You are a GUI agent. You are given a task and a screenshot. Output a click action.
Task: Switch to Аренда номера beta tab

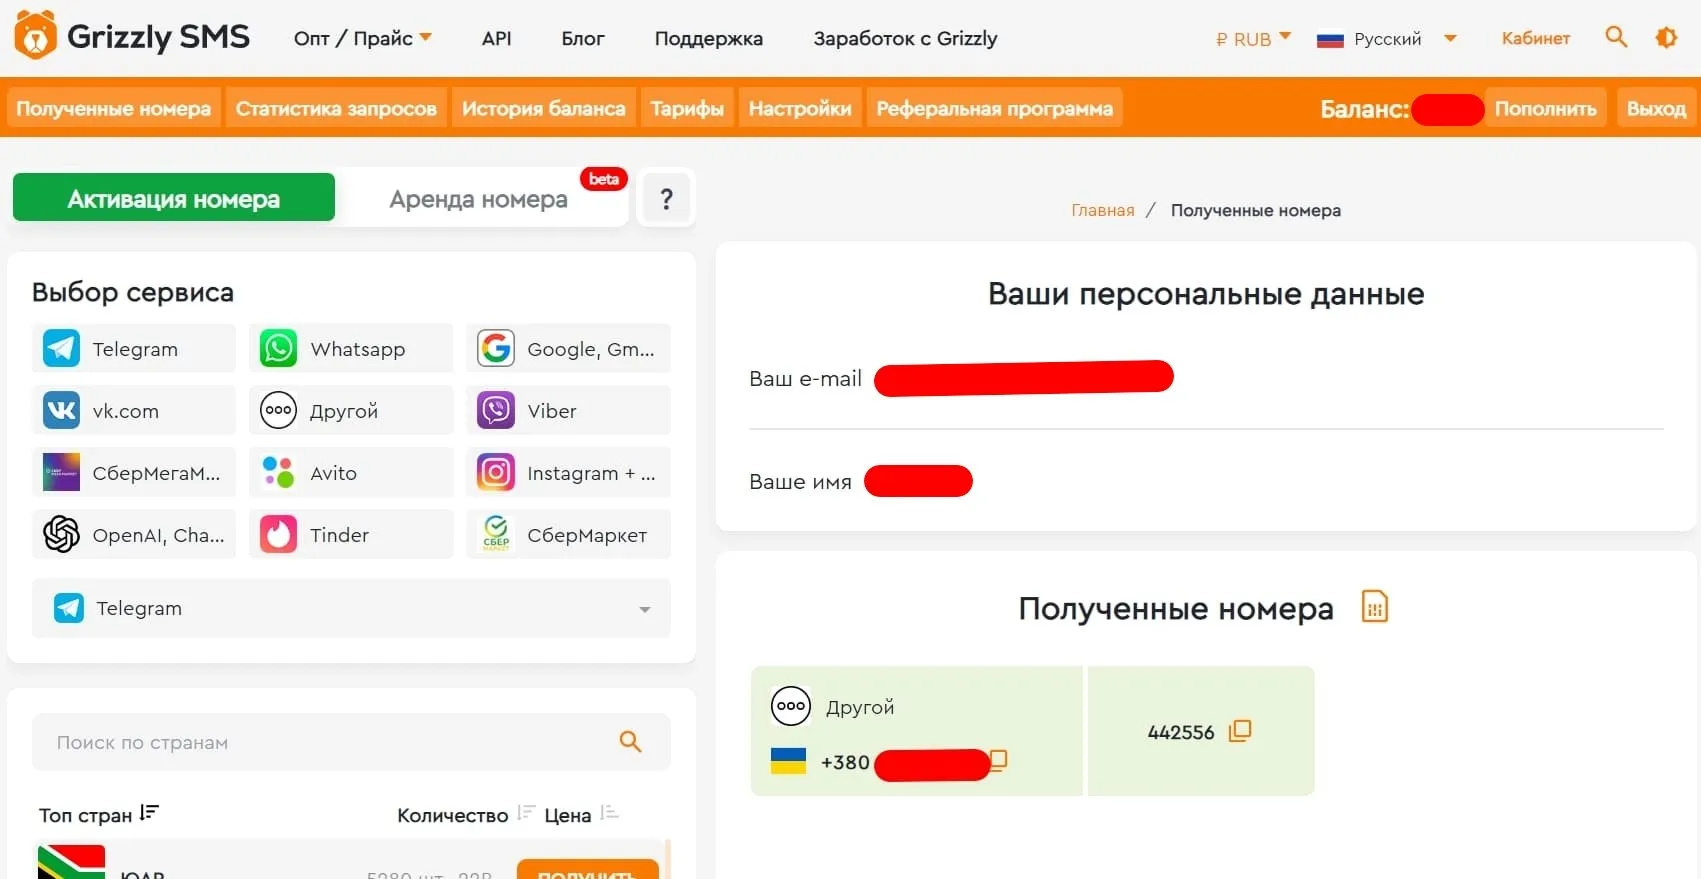click(x=480, y=198)
